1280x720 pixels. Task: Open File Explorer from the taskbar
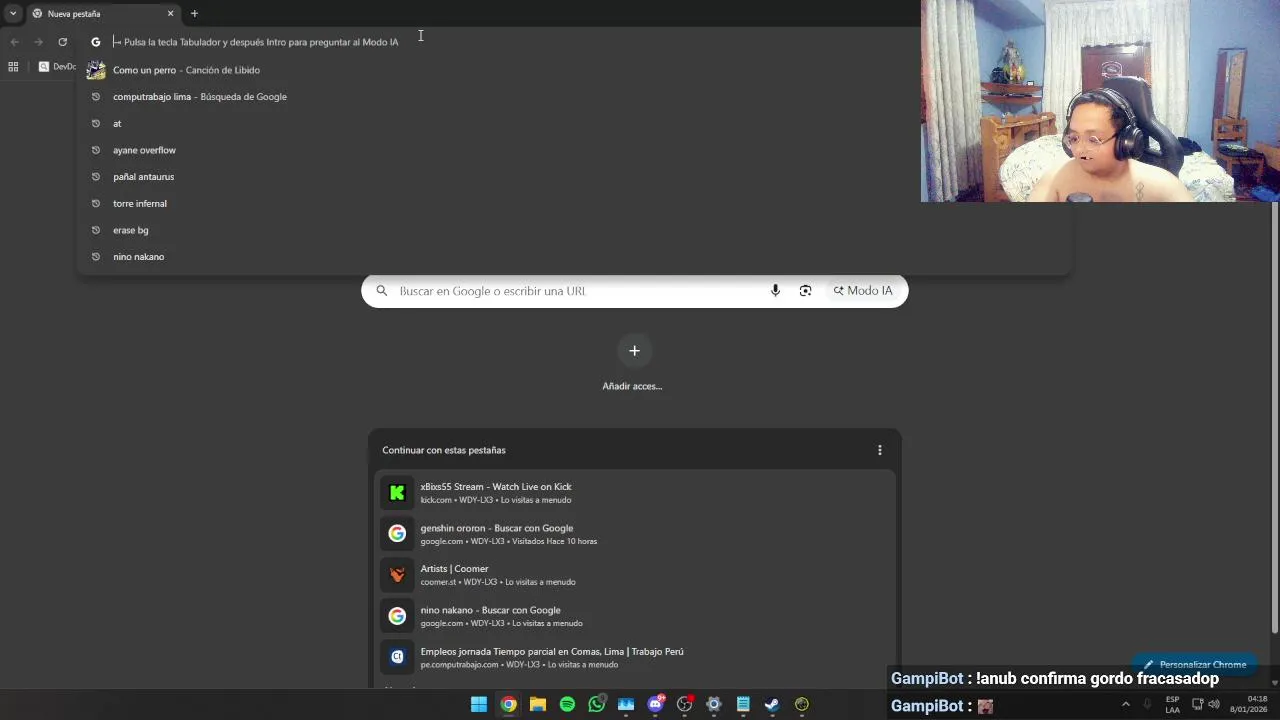click(x=538, y=704)
